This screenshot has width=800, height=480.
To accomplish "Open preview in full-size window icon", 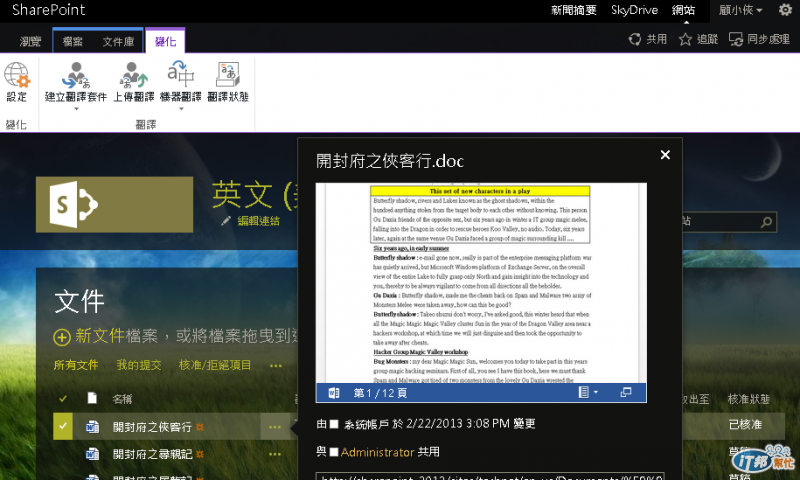I will [x=626, y=392].
